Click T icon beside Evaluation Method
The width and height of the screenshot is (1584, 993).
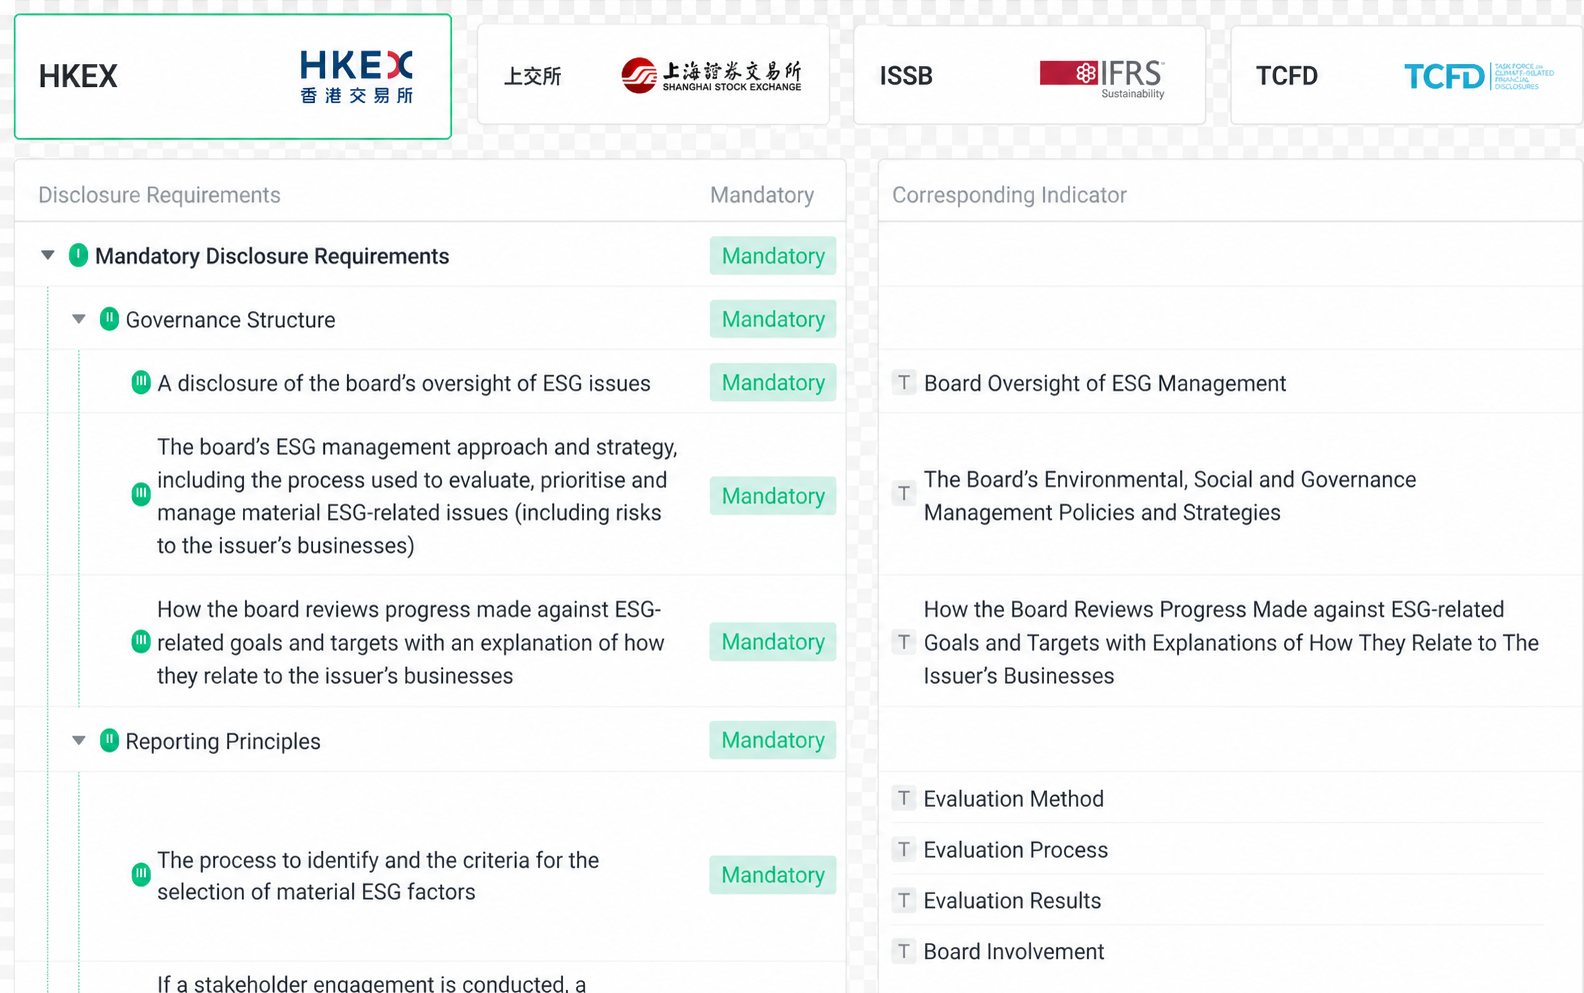pos(904,797)
